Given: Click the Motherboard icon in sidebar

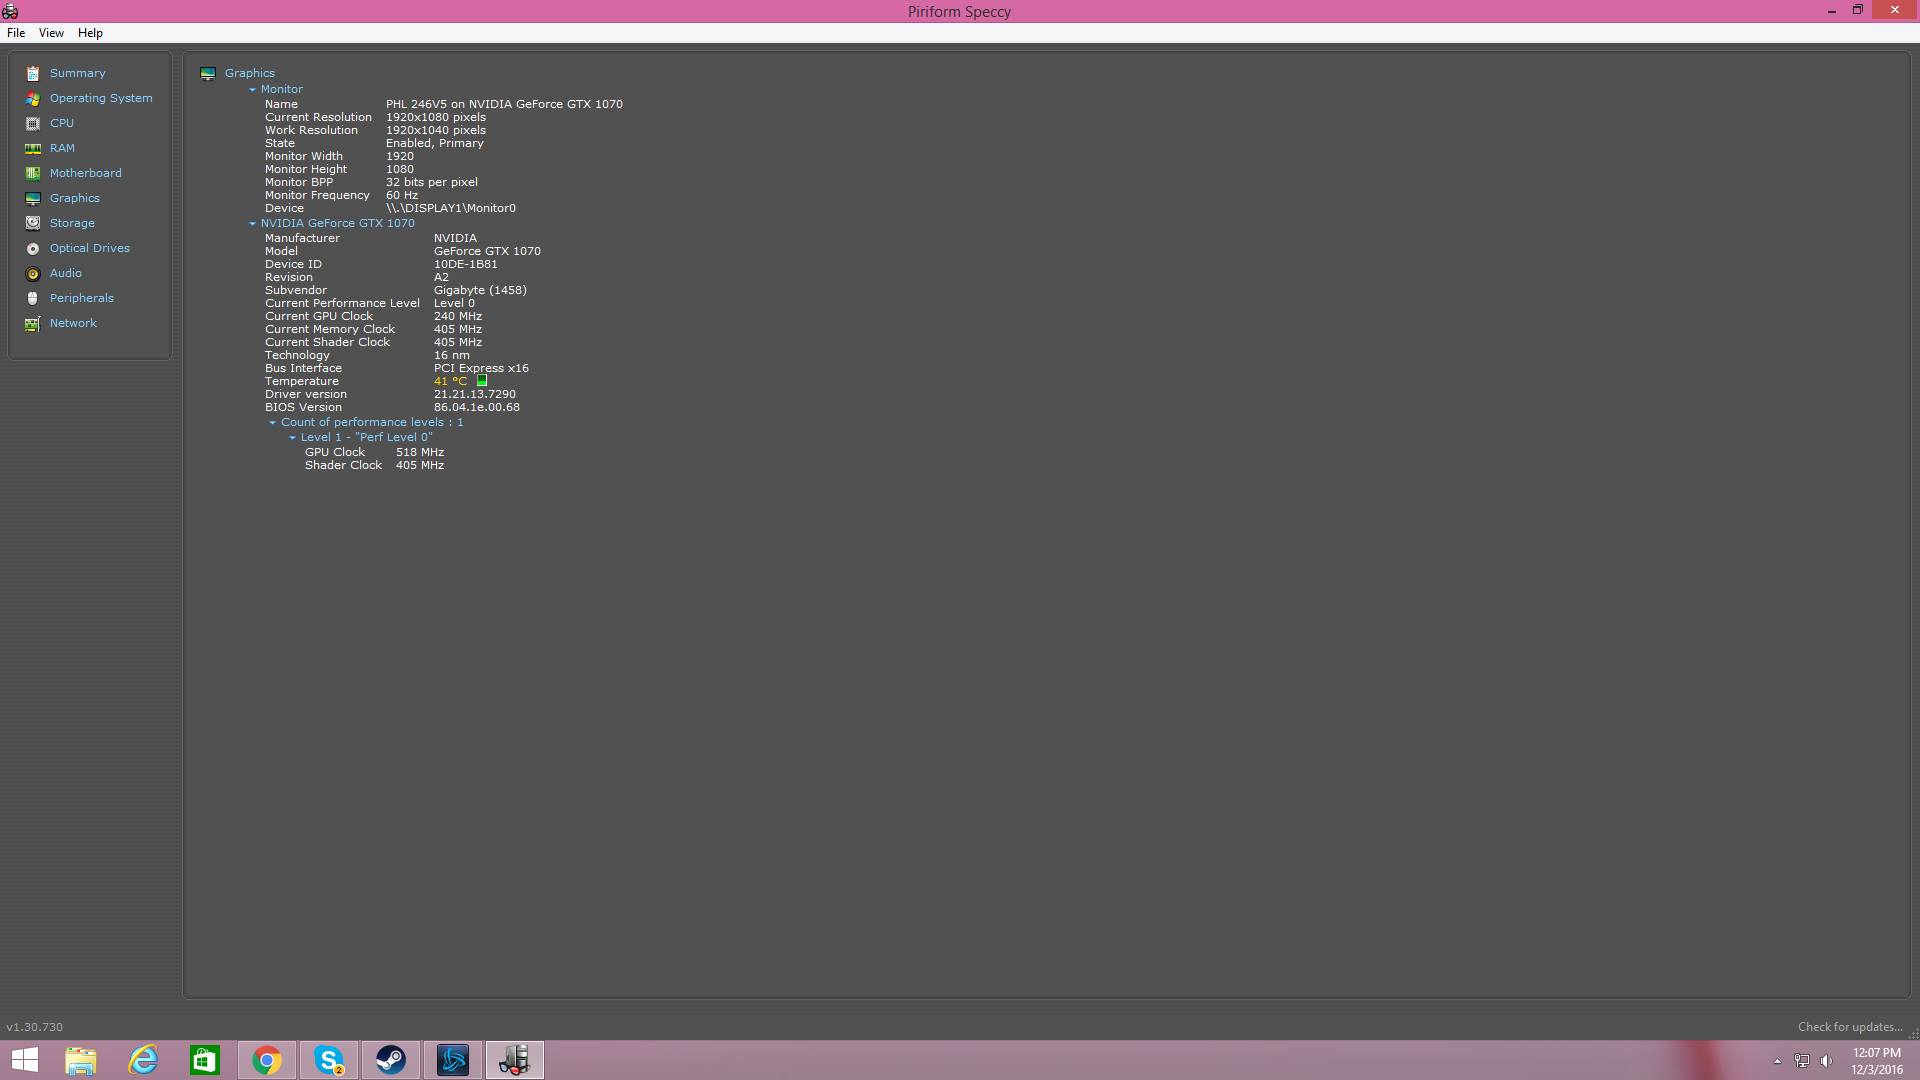Looking at the screenshot, I should 33,173.
